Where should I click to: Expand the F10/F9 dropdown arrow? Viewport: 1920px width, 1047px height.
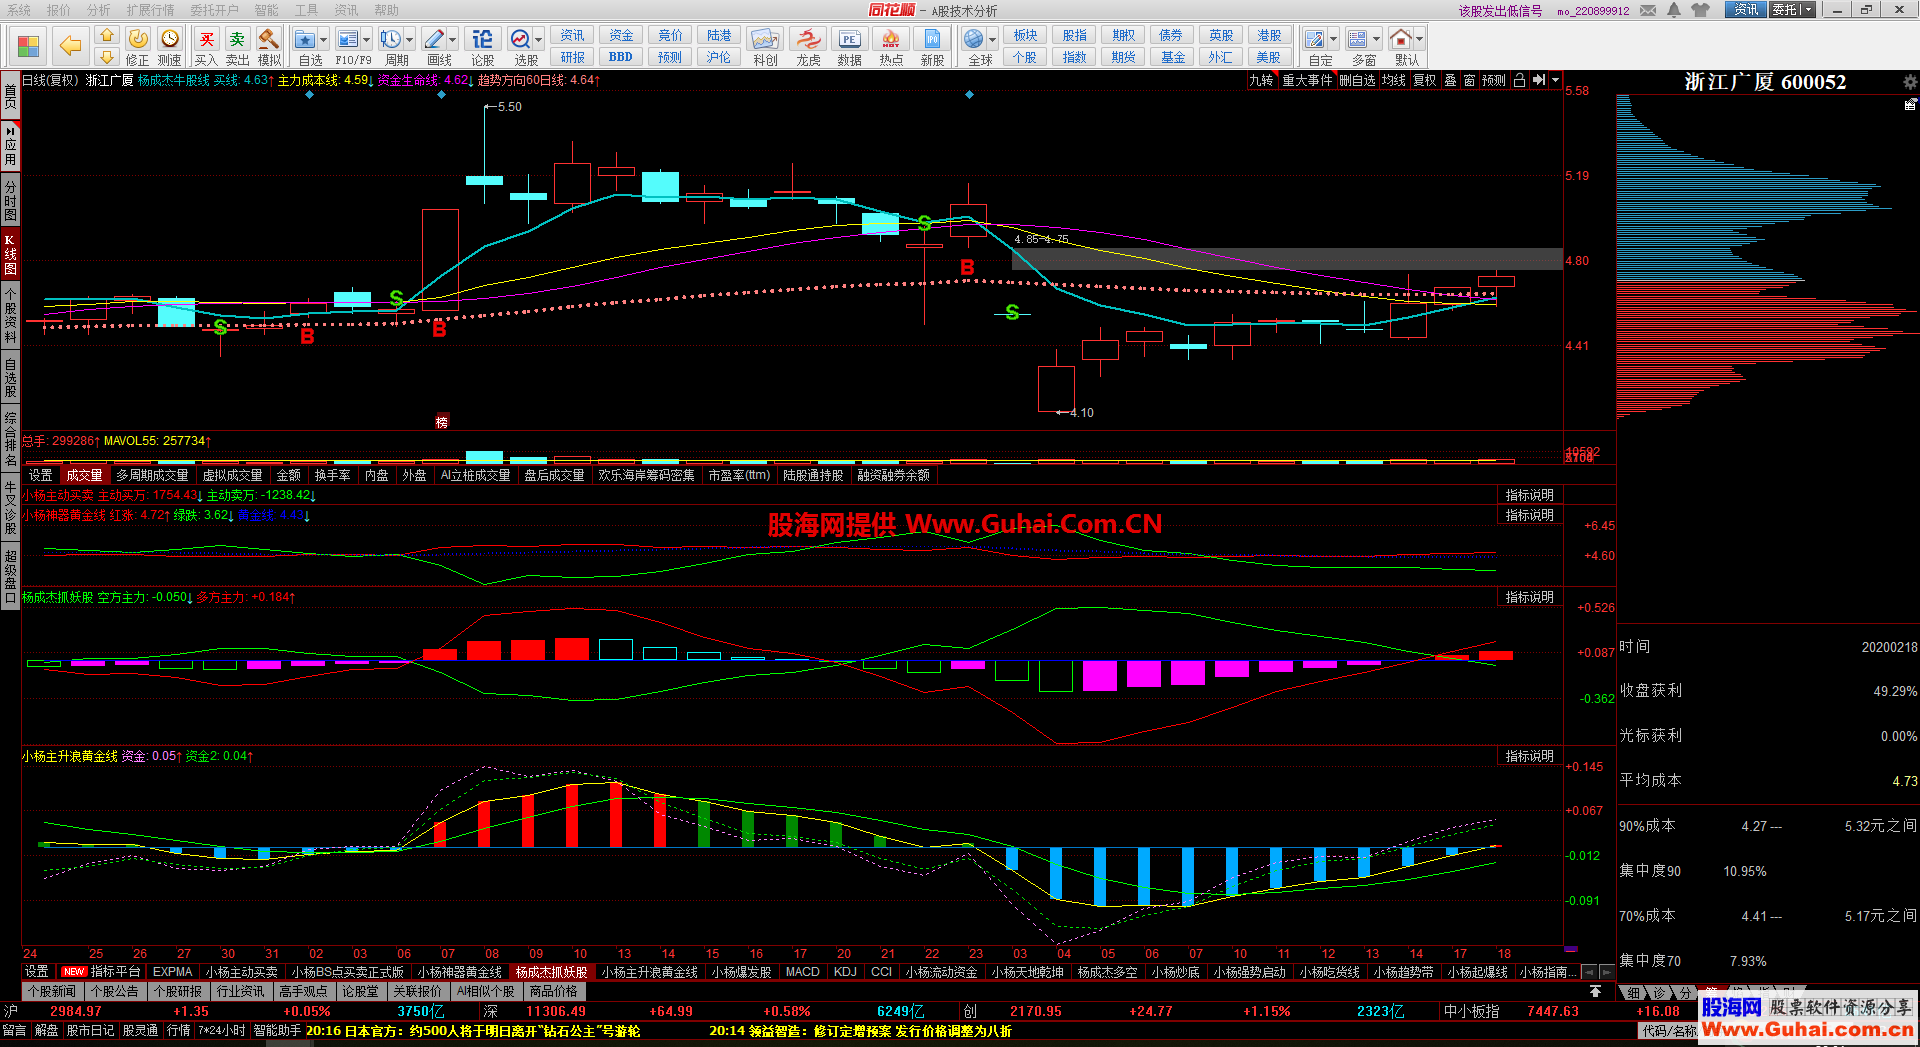[367, 40]
